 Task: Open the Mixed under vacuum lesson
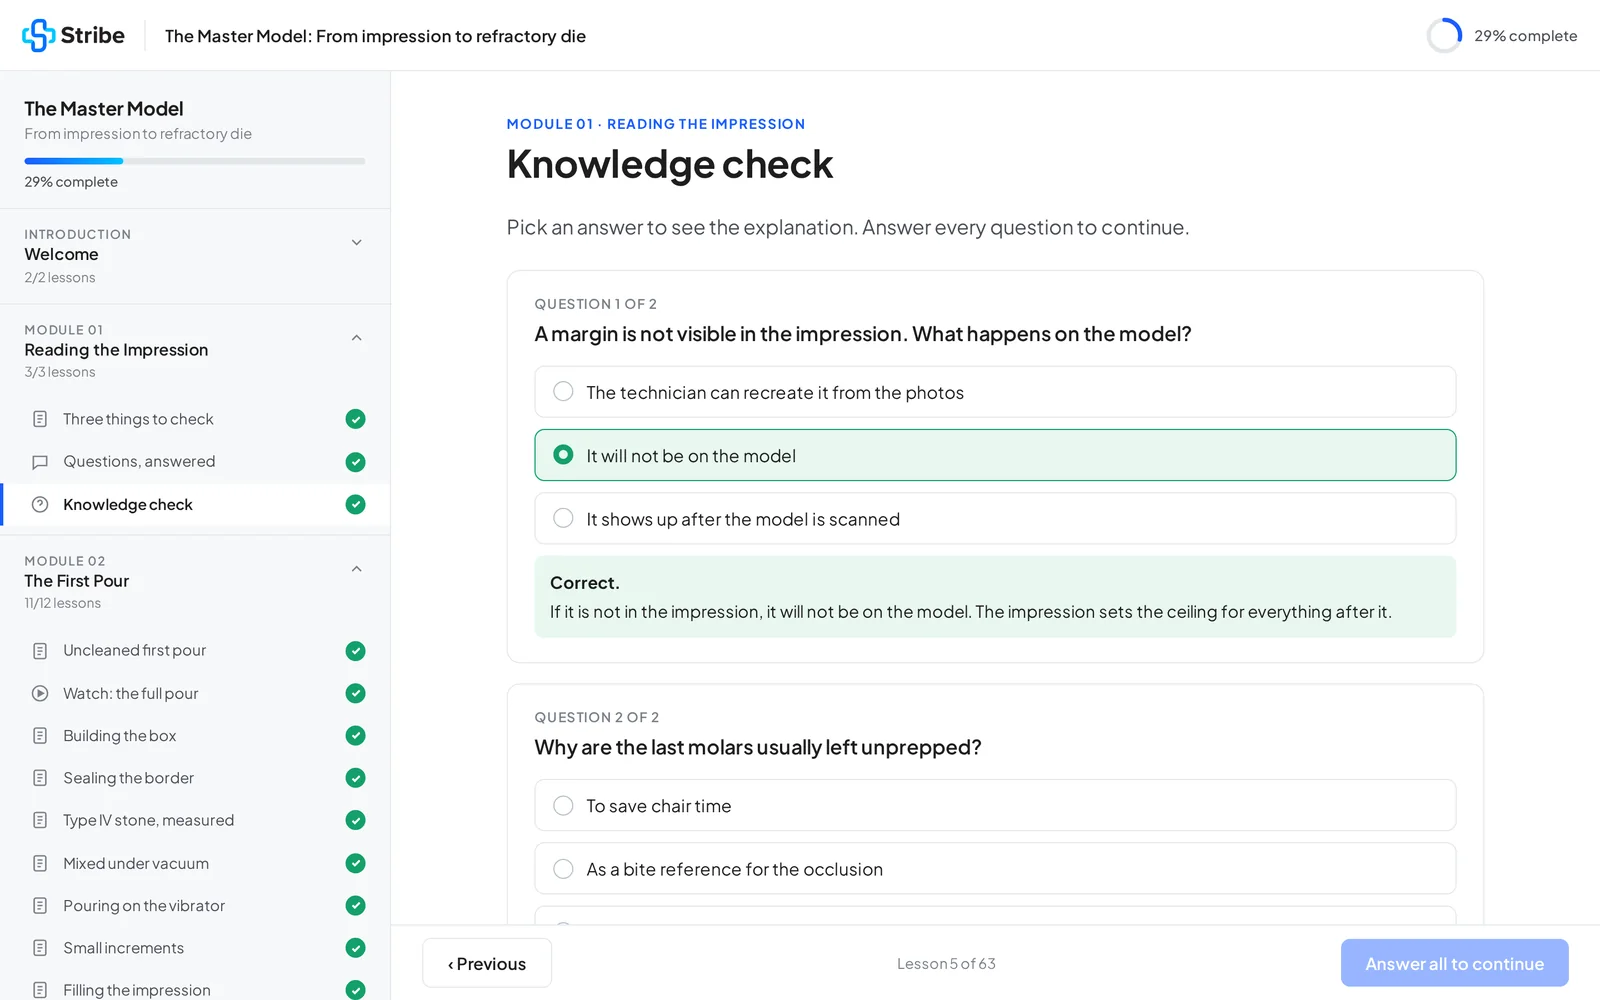(195, 863)
